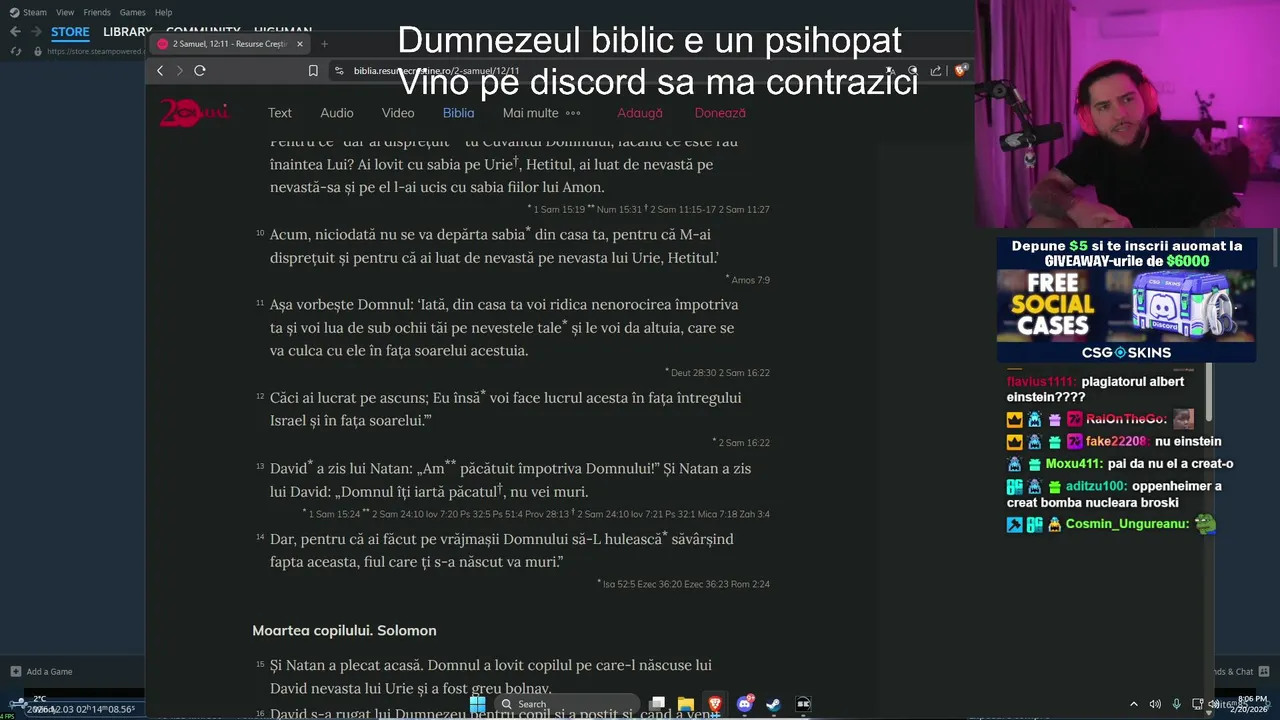Click the Brave Shields icon
The width and height of the screenshot is (1280, 720).
(960, 70)
